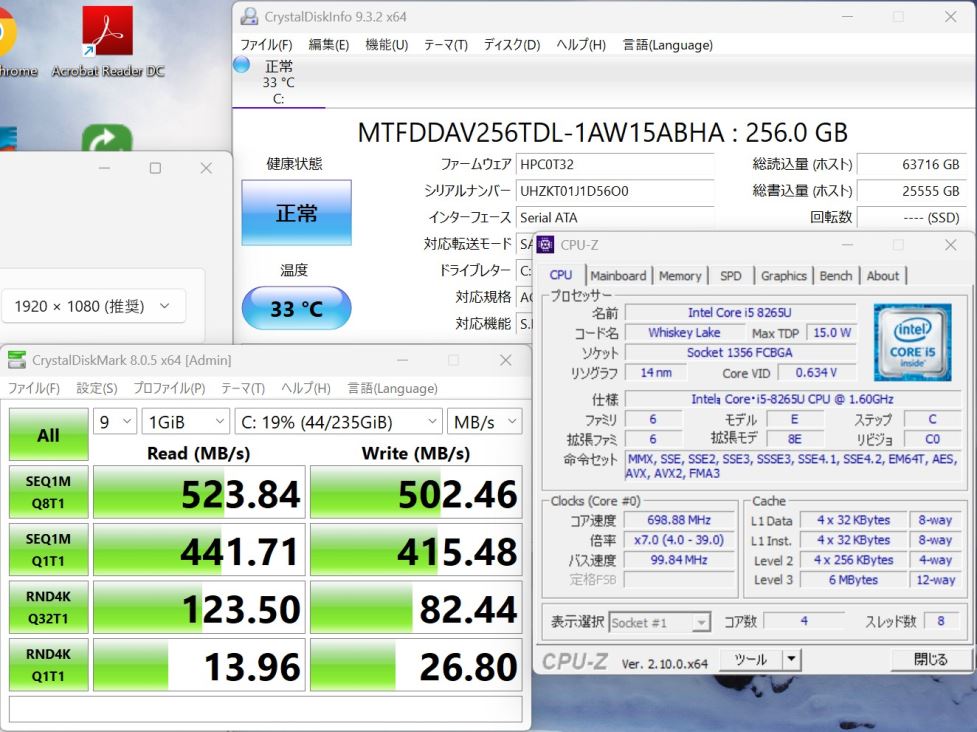977x732 pixels.
Task: Click the total host writes value 25555 GB
Action: 912,191
